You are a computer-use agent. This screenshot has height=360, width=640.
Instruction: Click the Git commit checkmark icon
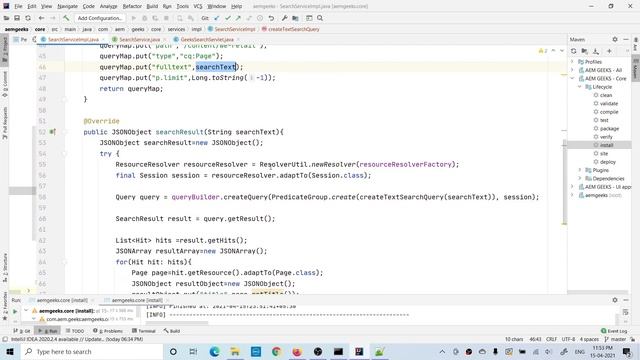click(228, 18)
